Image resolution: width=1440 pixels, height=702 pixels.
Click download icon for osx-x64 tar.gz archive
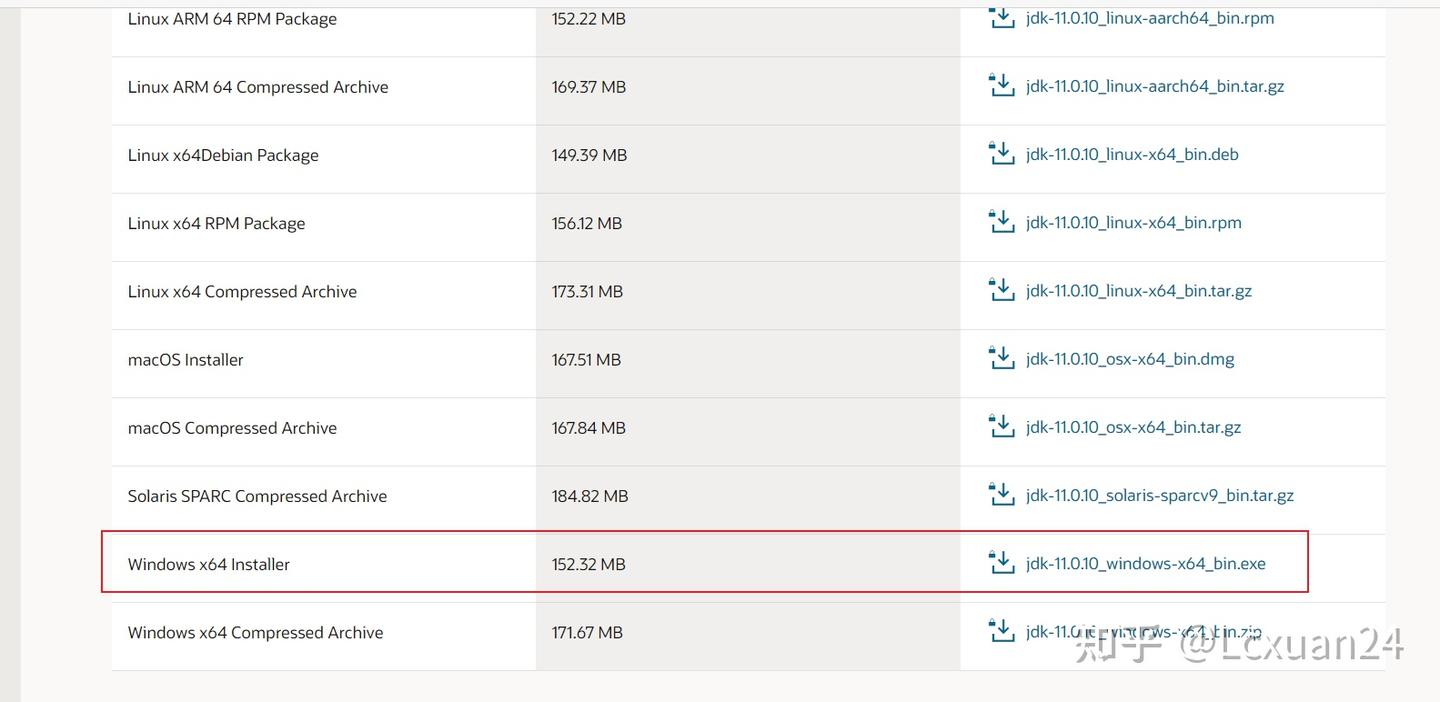pyautogui.click(x=1001, y=427)
